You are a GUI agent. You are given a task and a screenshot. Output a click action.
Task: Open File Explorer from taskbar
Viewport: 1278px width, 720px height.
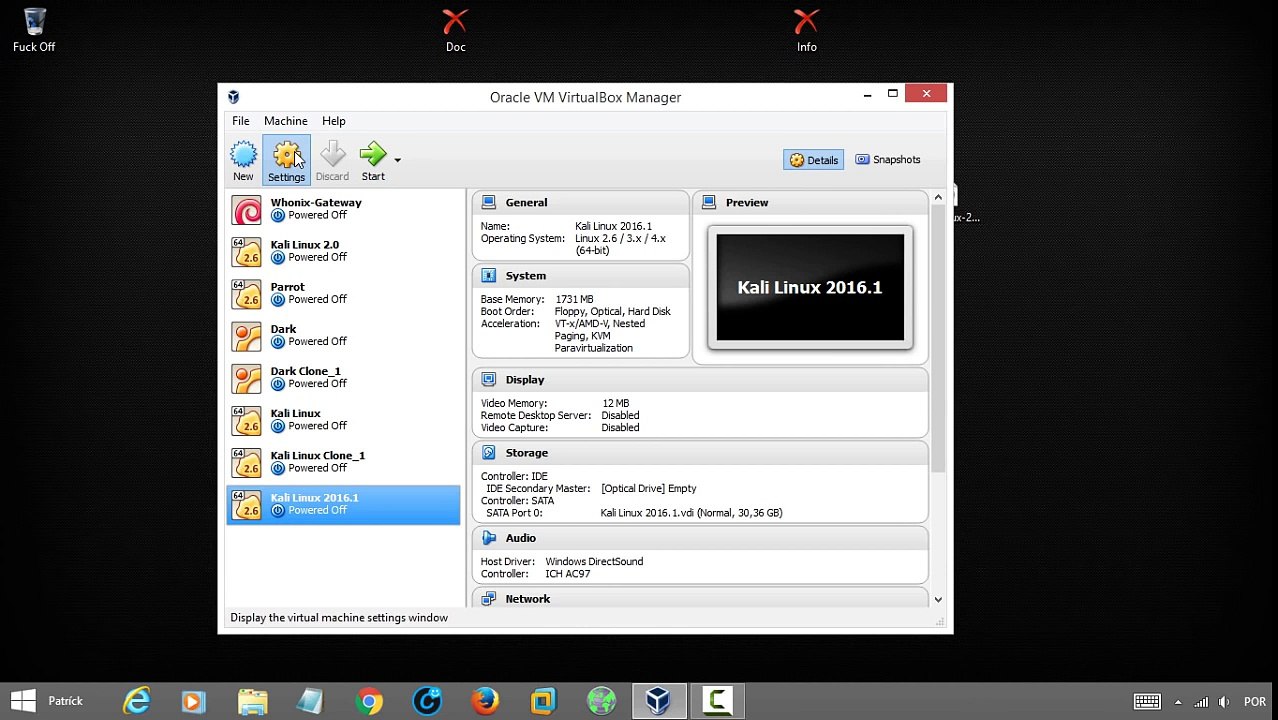252,701
